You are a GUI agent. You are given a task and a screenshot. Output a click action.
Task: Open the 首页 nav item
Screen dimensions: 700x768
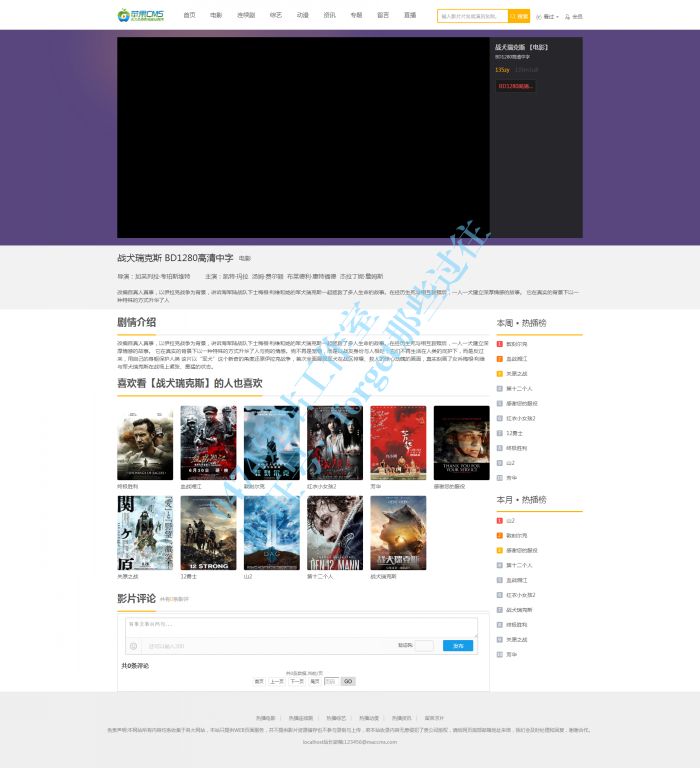click(x=190, y=15)
